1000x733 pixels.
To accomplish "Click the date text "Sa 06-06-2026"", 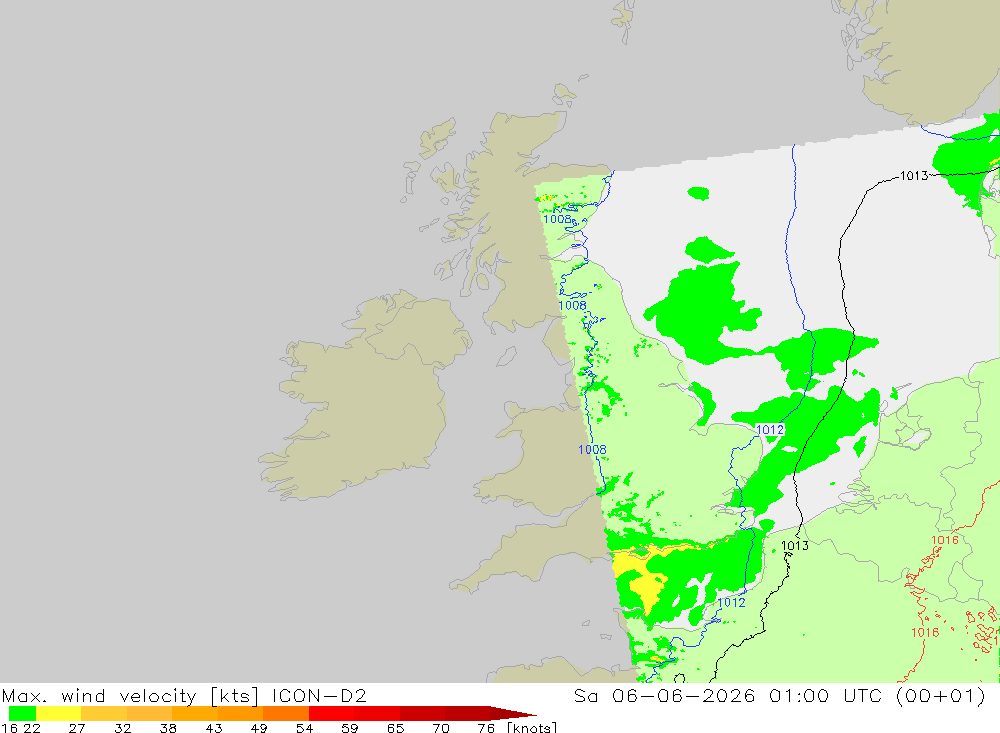I will click(664, 695).
